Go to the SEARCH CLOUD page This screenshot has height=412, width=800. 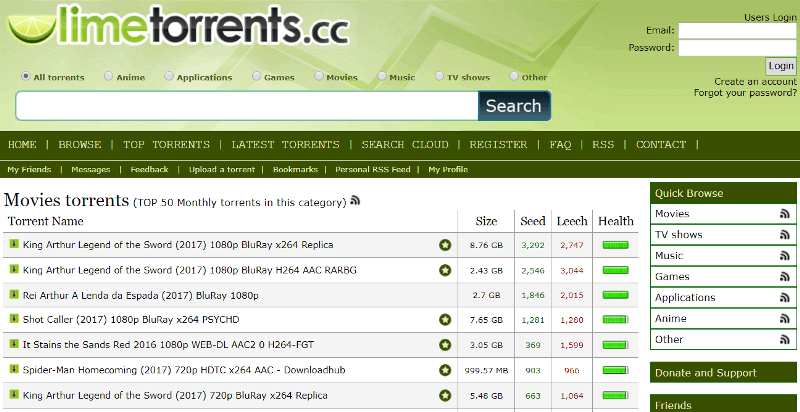coord(404,145)
